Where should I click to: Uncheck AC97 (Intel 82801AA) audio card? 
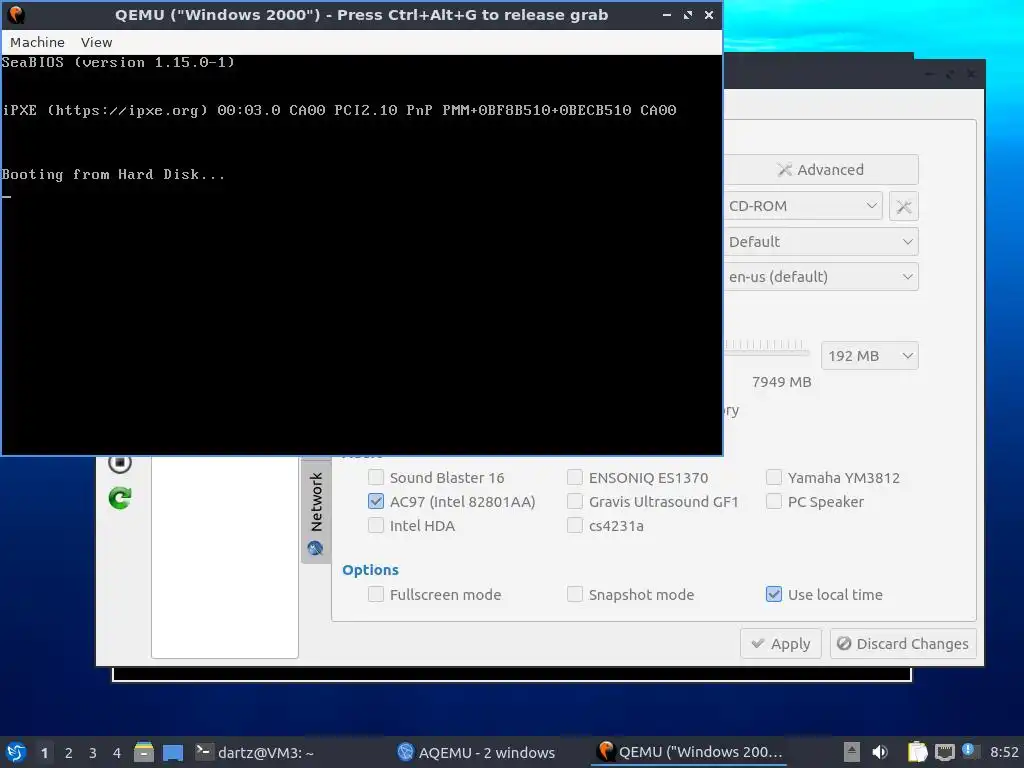coord(376,502)
